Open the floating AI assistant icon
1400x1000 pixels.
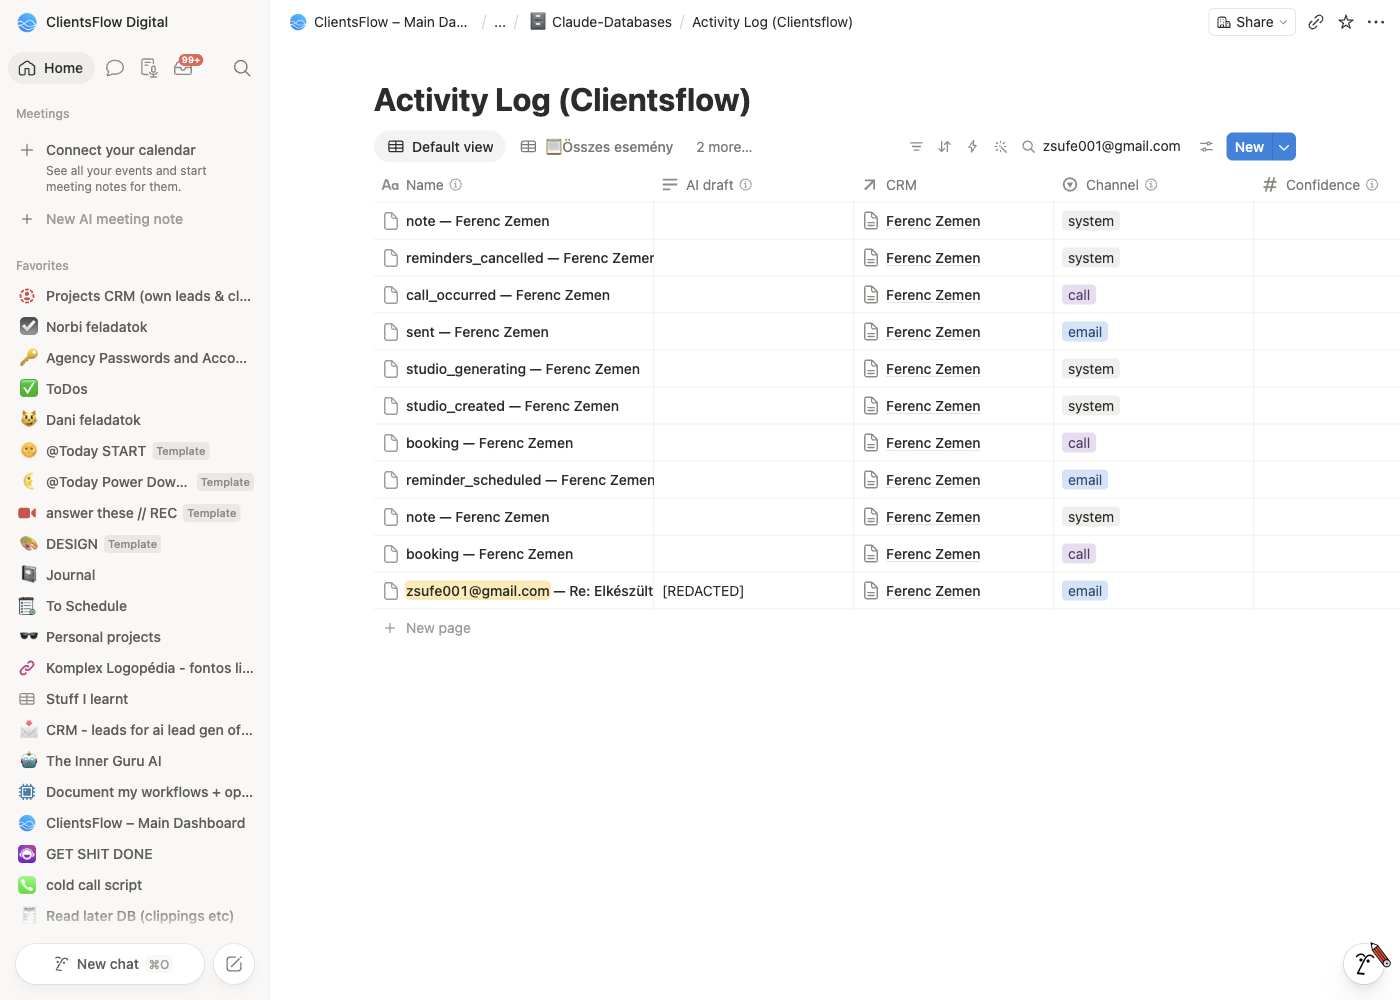pos(1364,963)
